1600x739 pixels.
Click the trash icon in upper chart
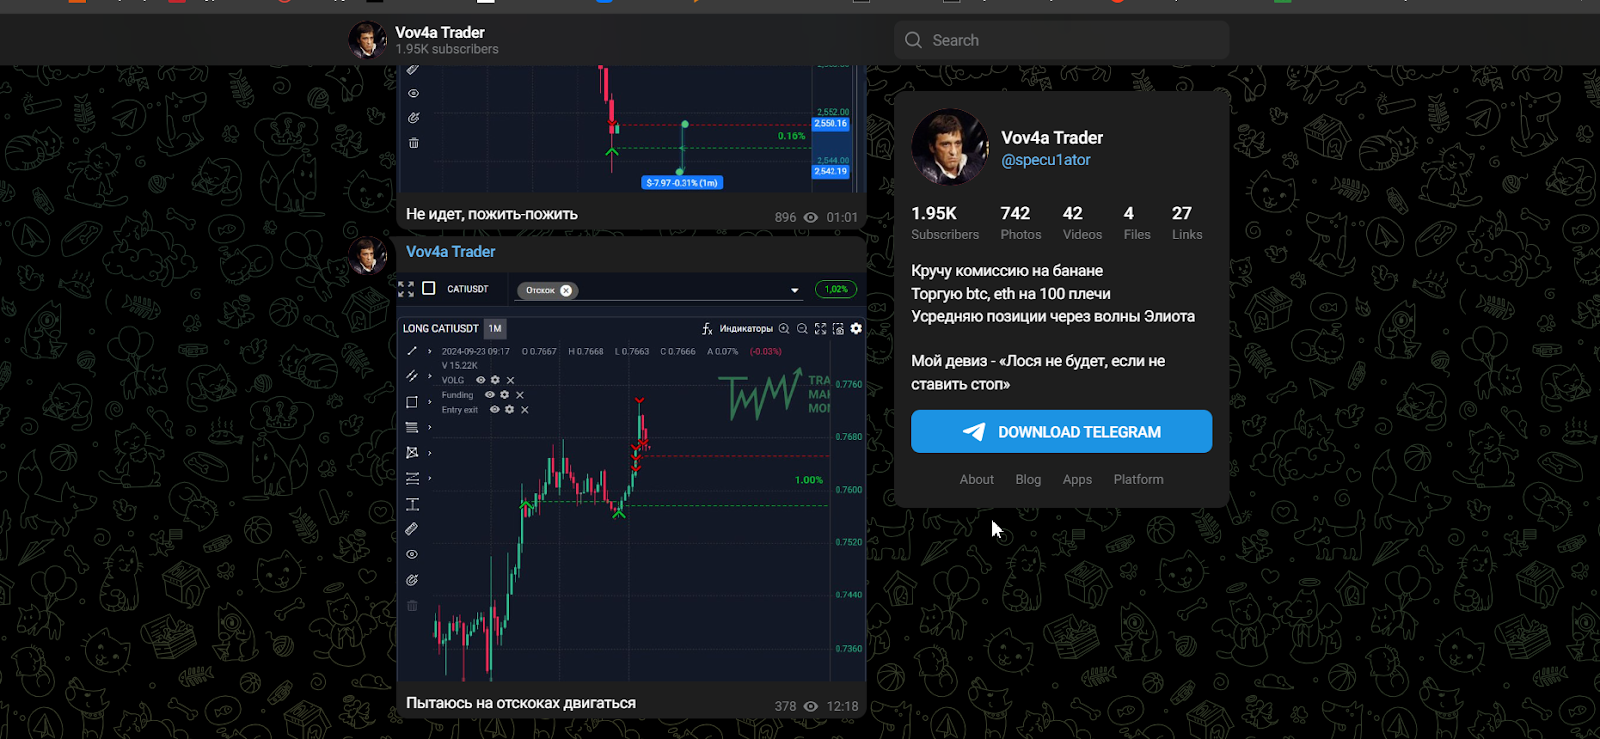click(414, 143)
